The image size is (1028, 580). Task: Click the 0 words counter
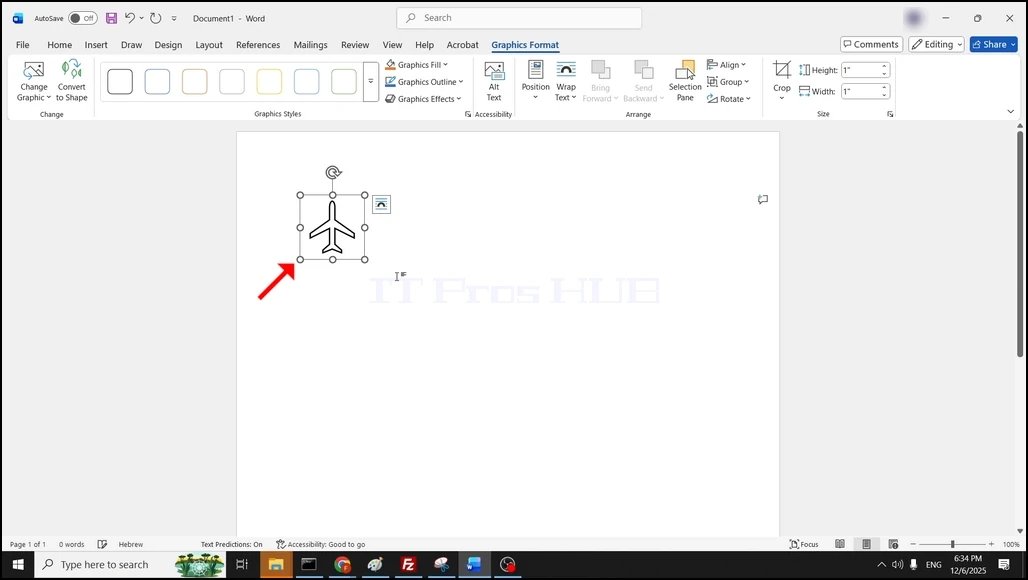tap(71, 544)
